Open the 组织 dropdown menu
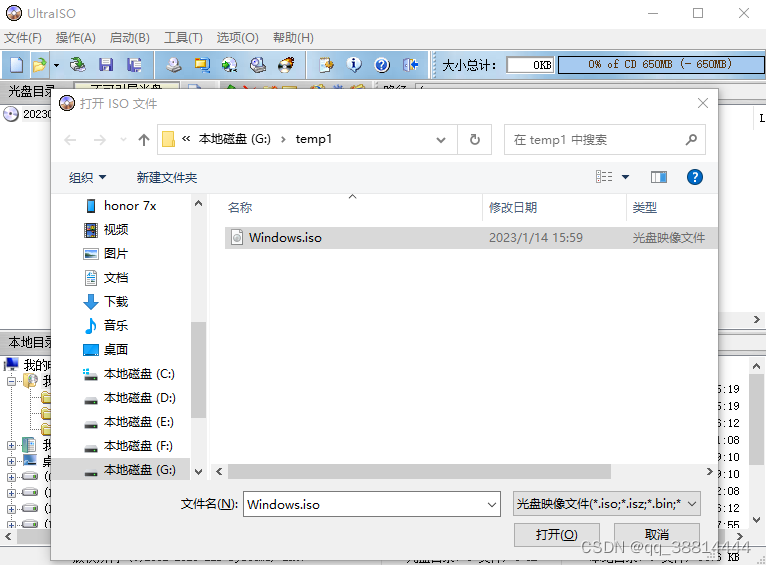The width and height of the screenshot is (766, 565). click(87, 177)
